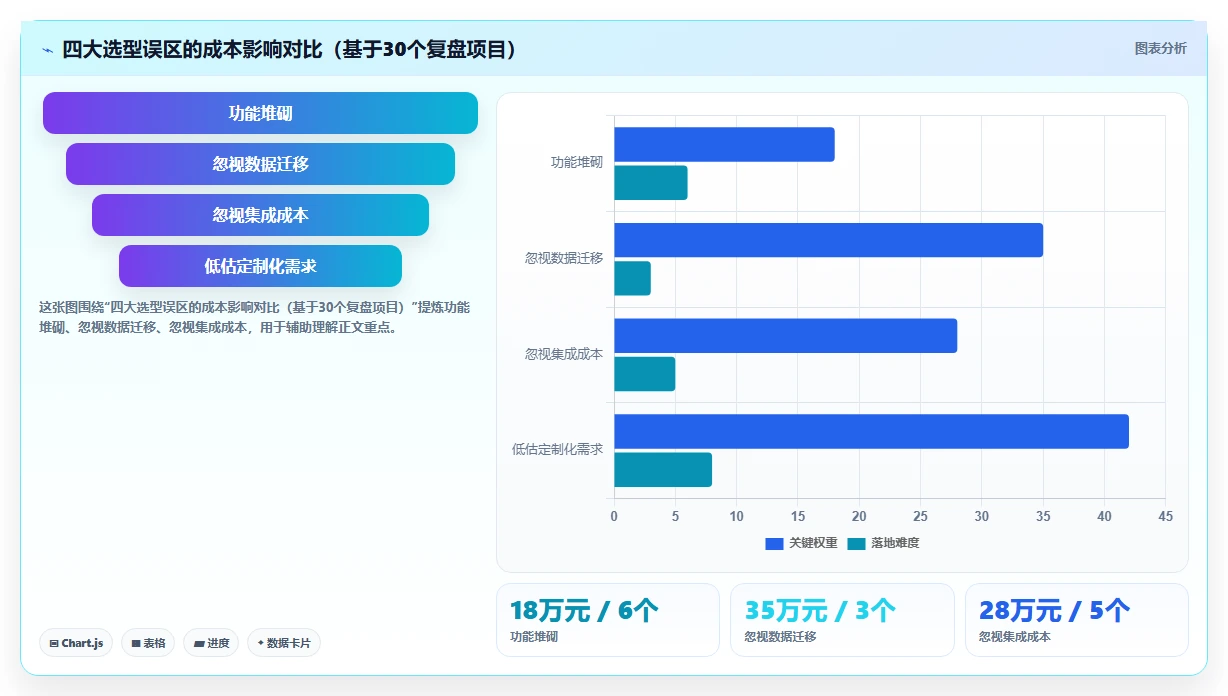The image size is (1228, 696).
Task: Click the 28万元 / 5个 data card
Action: (1077, 620)
